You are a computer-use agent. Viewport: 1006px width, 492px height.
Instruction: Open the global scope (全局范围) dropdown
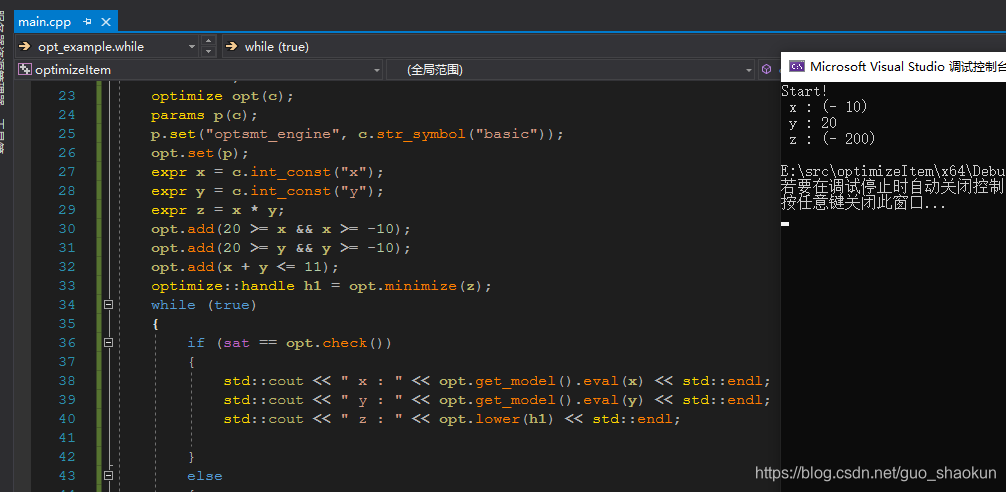[x=571, y=70]
